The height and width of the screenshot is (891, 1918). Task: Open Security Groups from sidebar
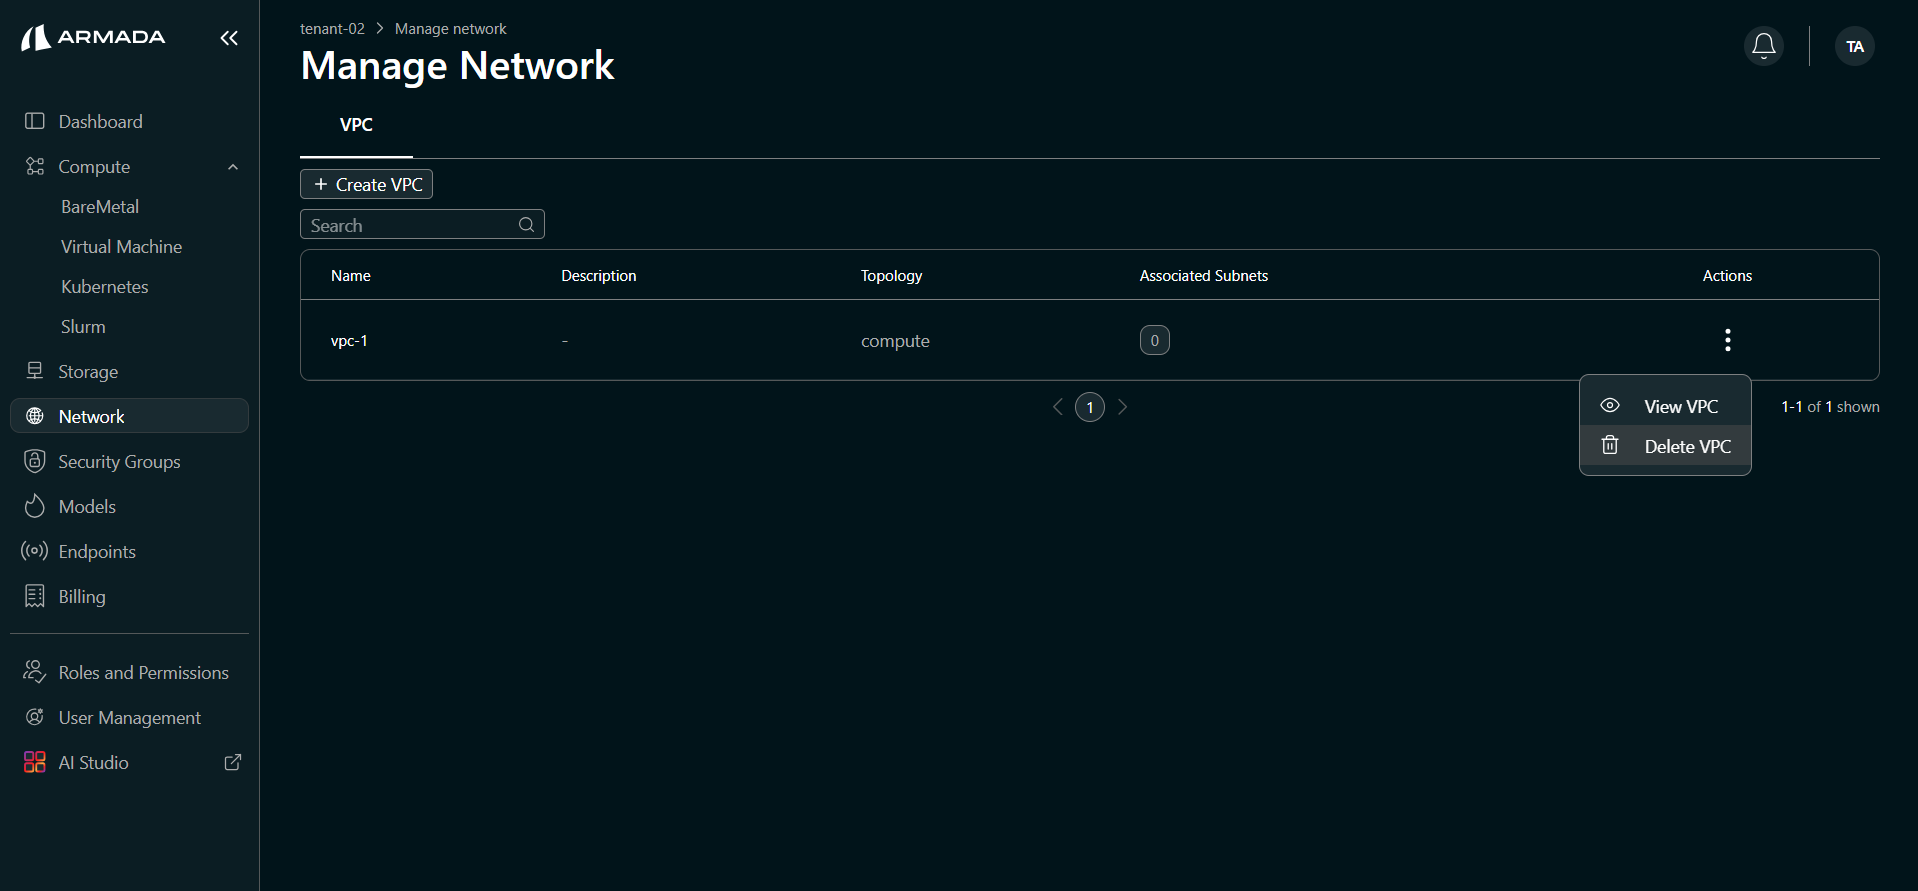click(129, 461)
